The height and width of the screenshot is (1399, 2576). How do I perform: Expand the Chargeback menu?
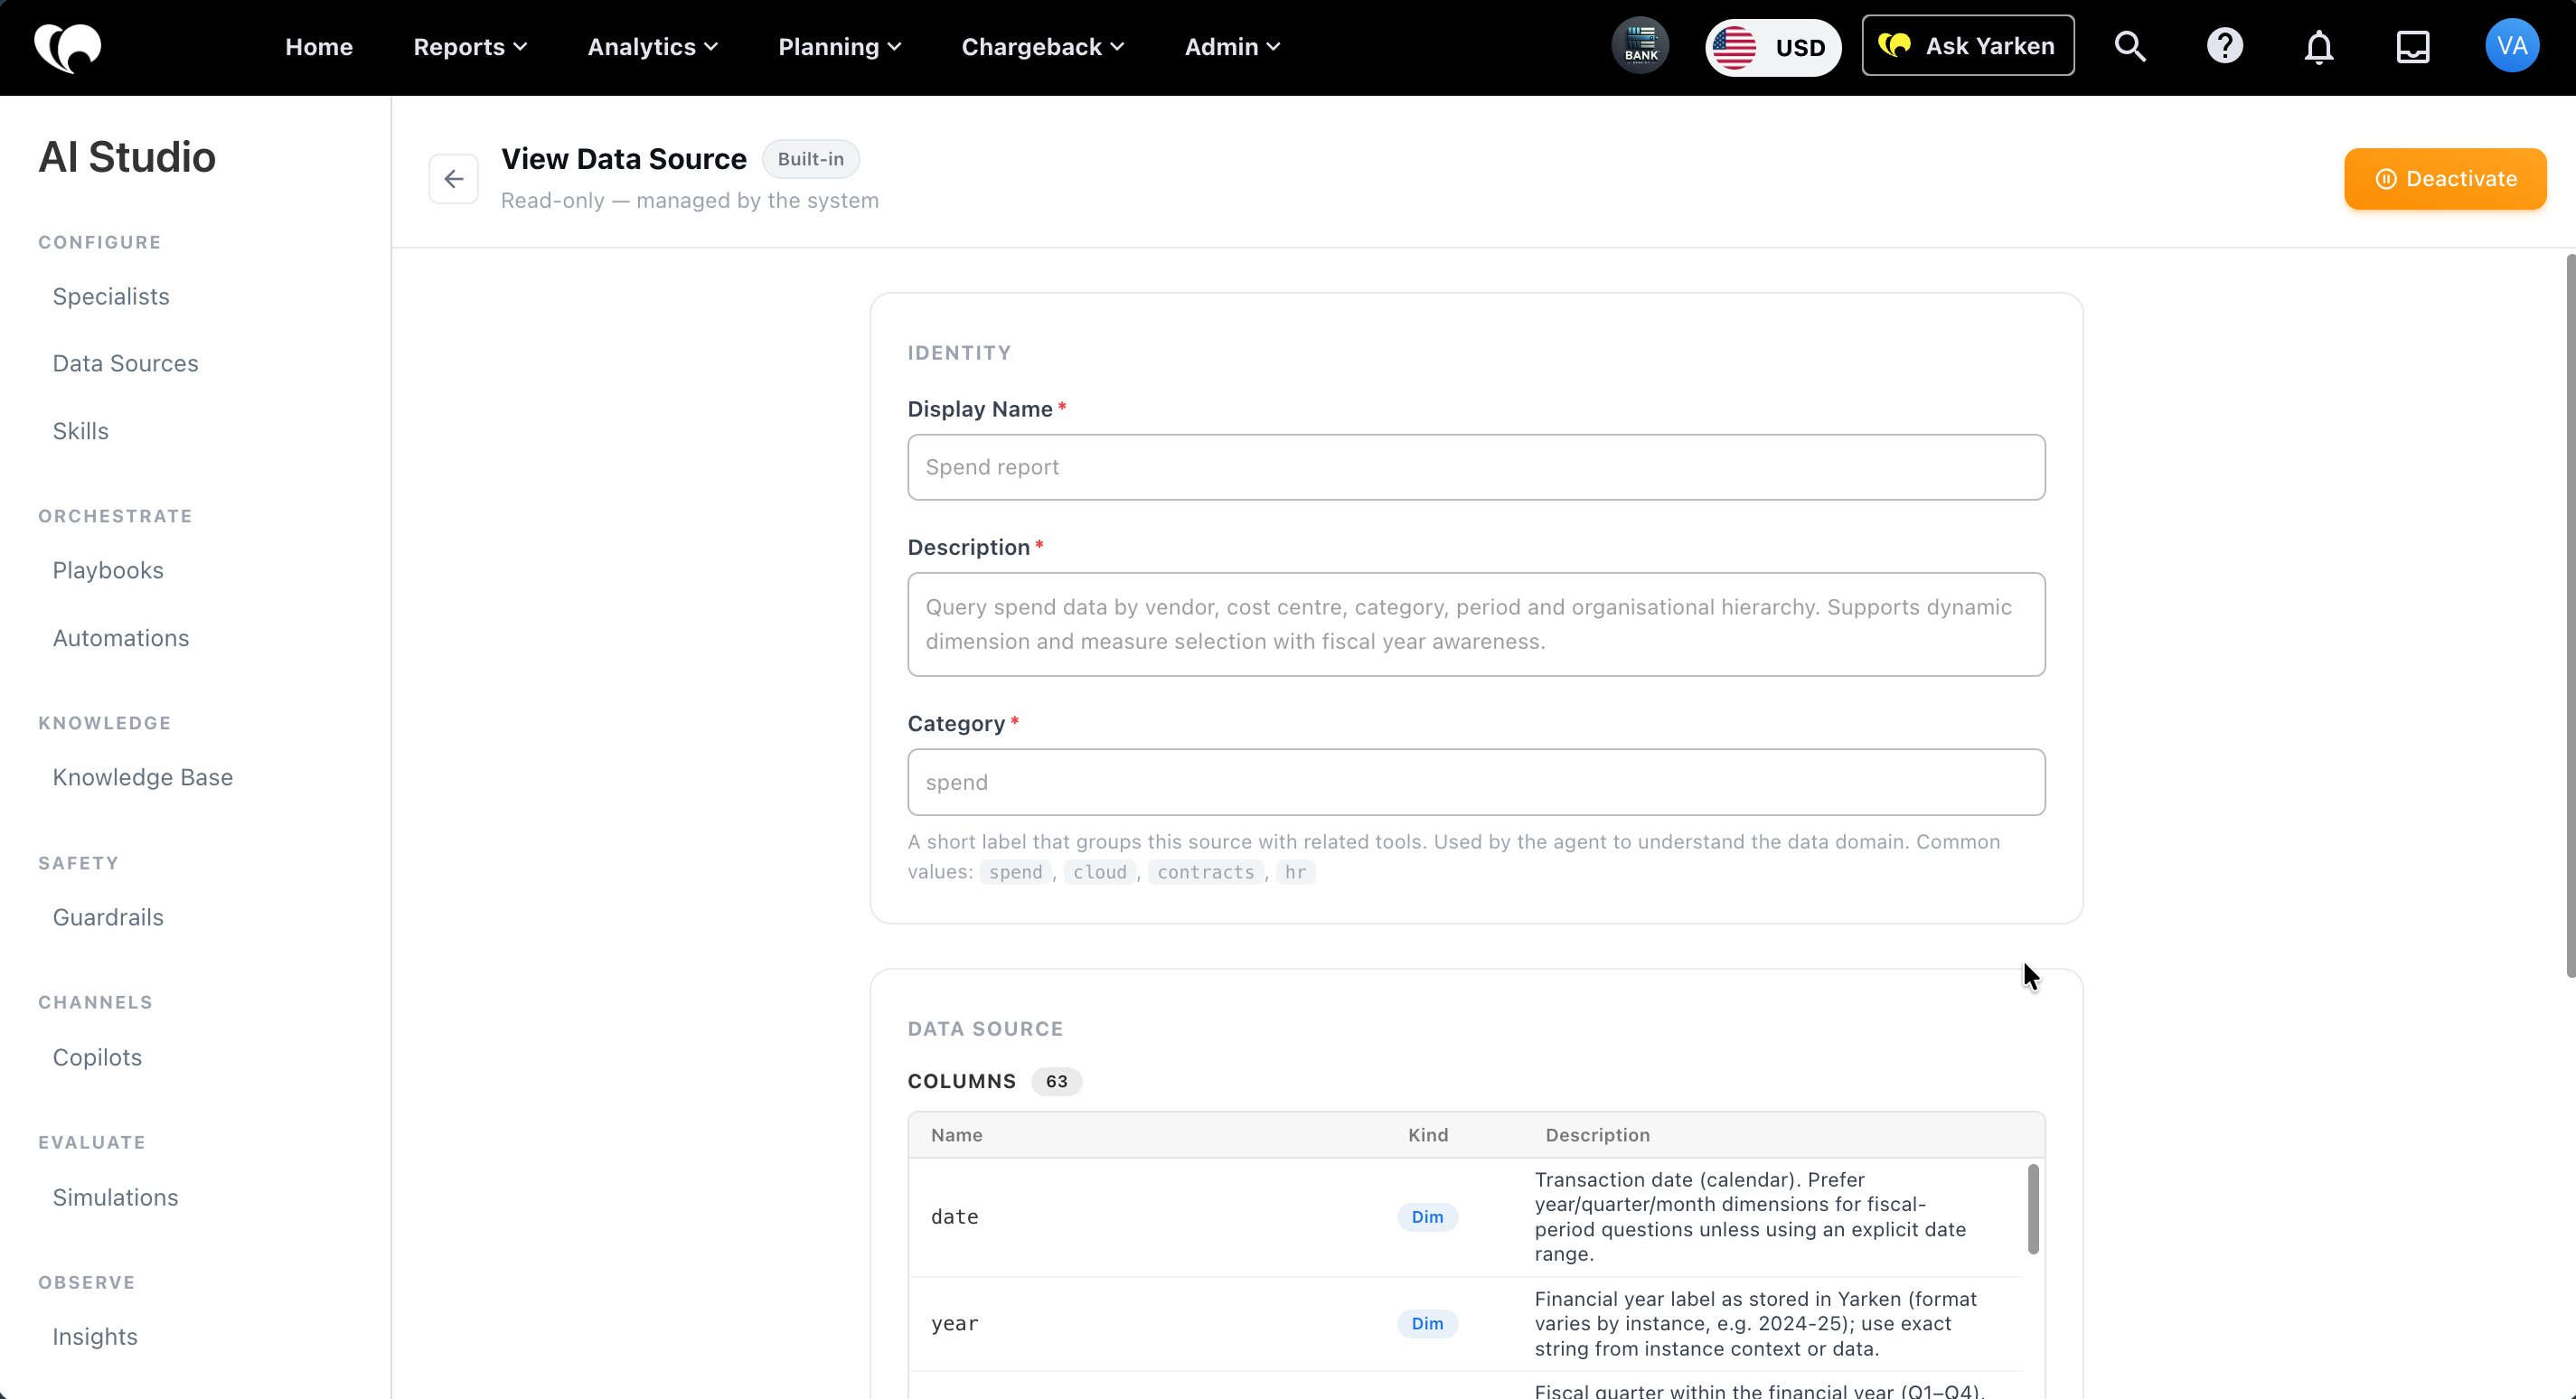tap(1043, 47)
